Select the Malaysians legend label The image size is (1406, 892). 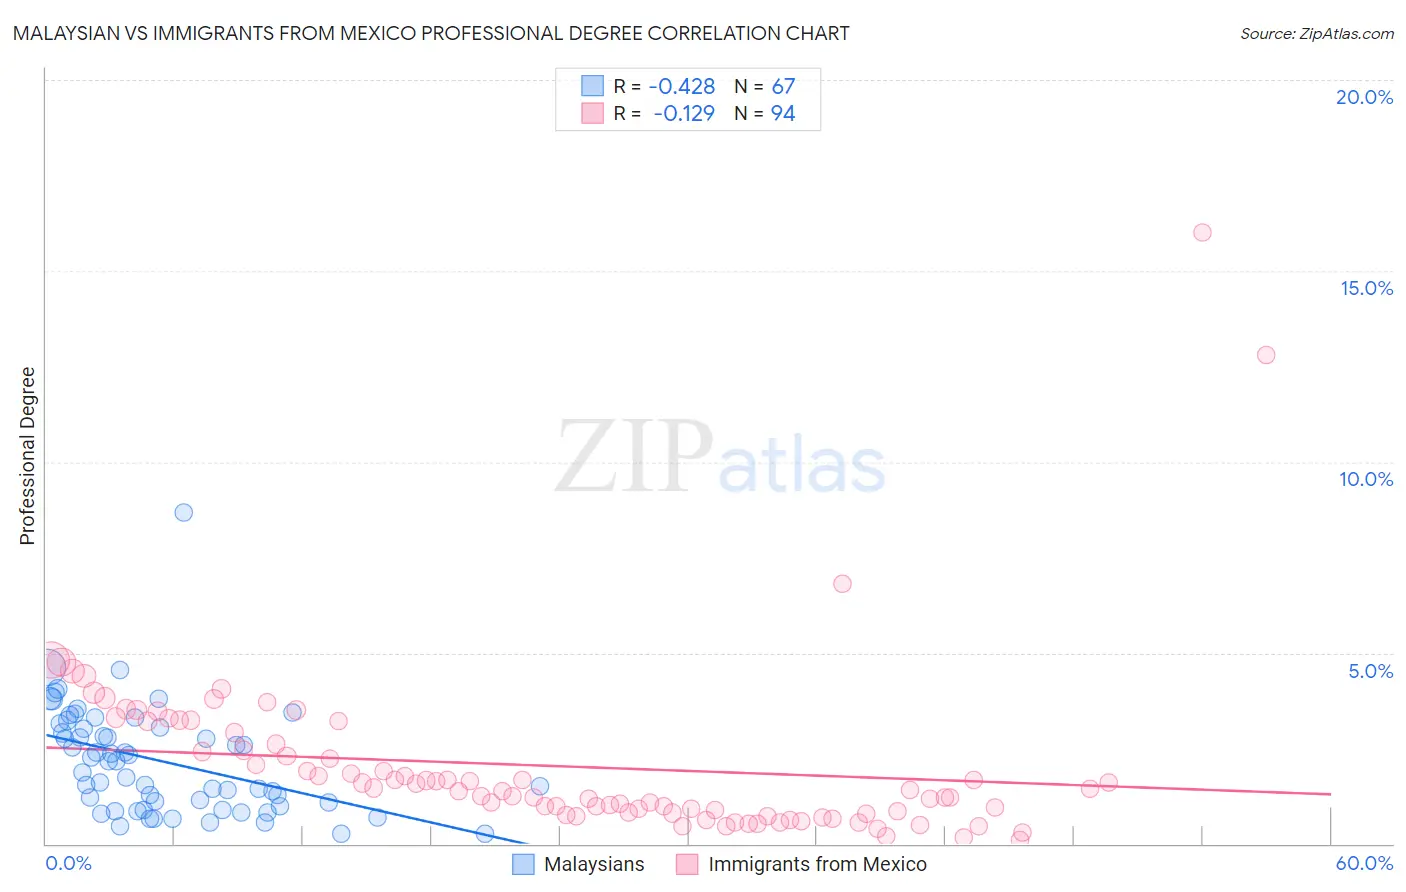[594, 864]
